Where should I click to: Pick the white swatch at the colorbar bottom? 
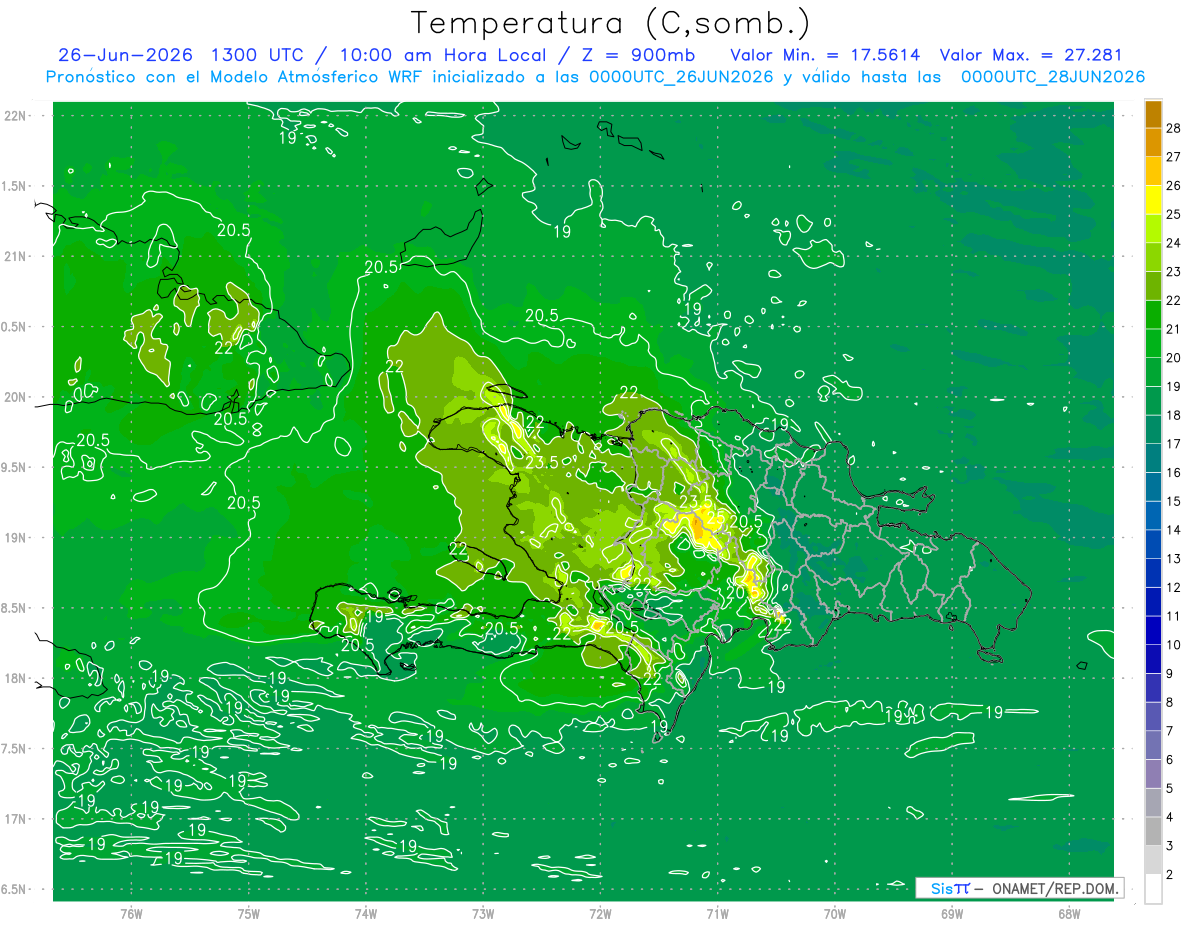pos(1153,888)
